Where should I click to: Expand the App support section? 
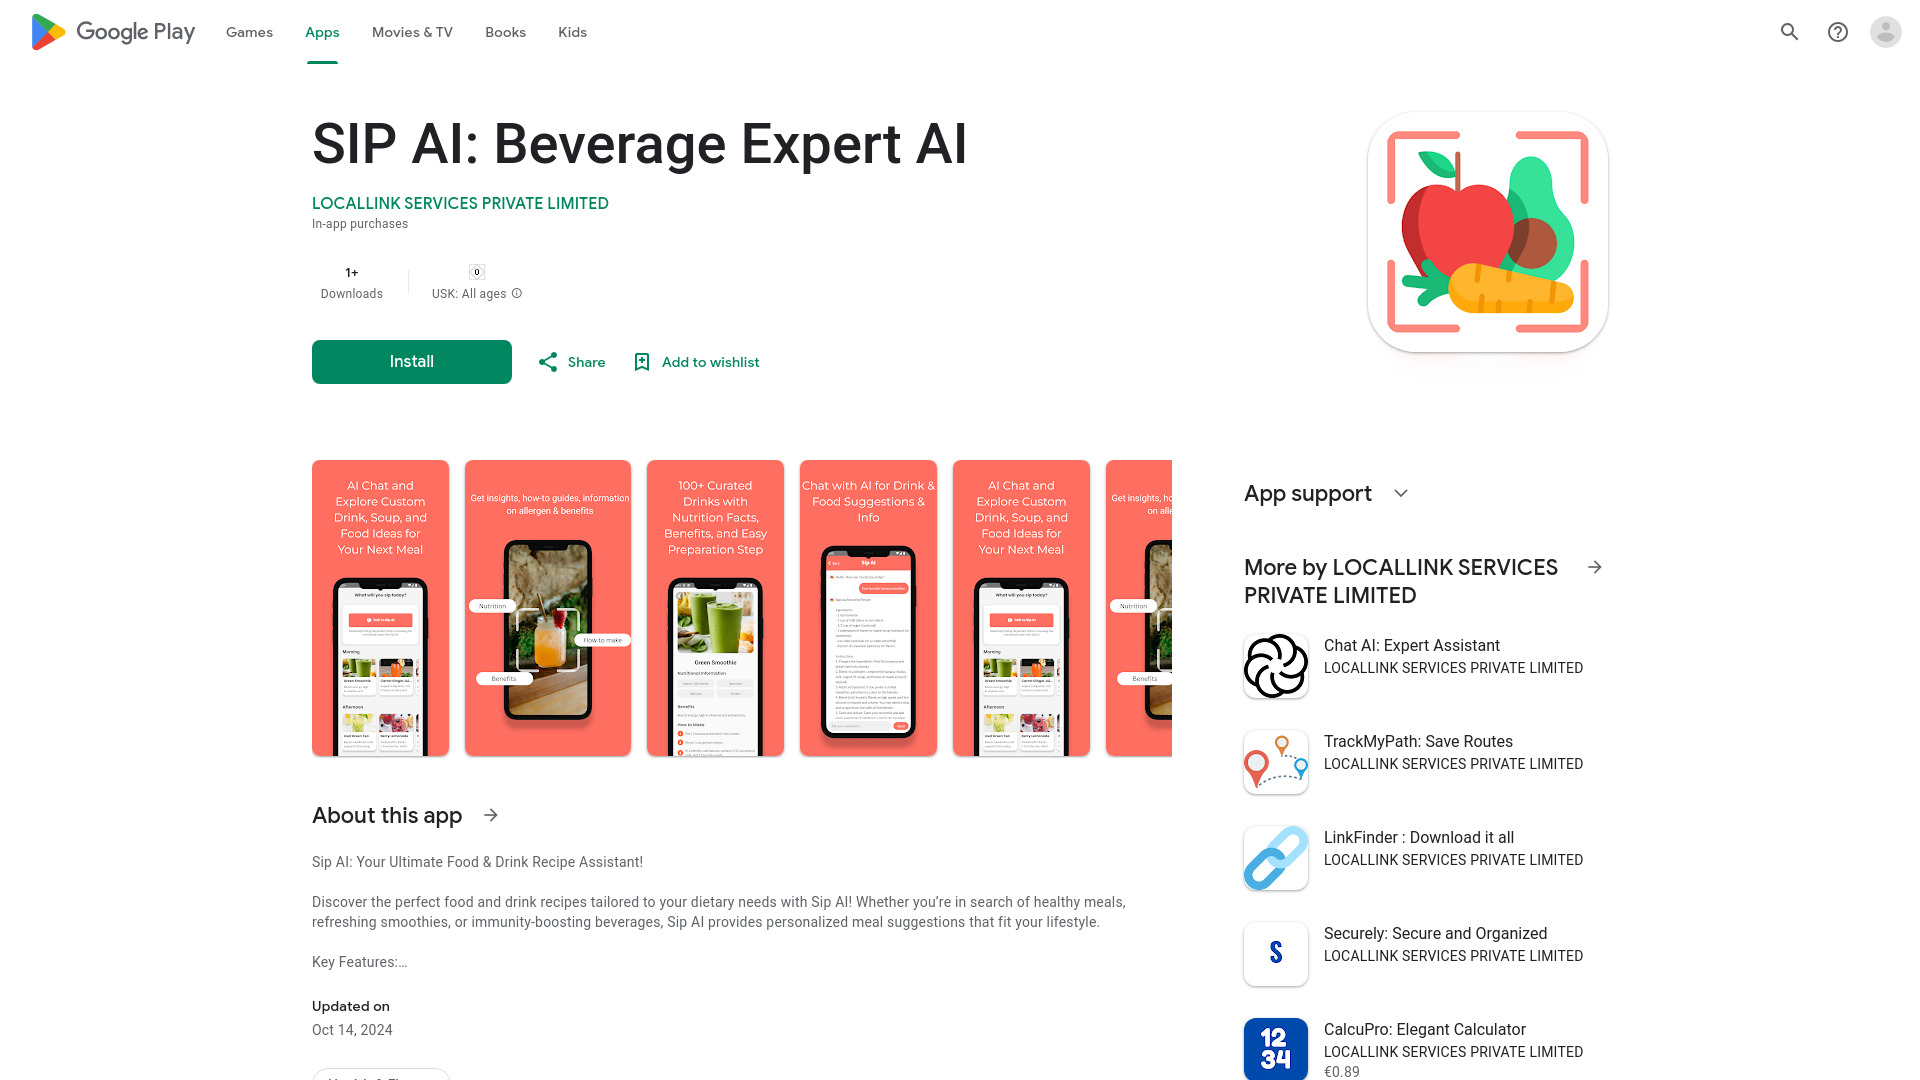[x=1402, y=493]
